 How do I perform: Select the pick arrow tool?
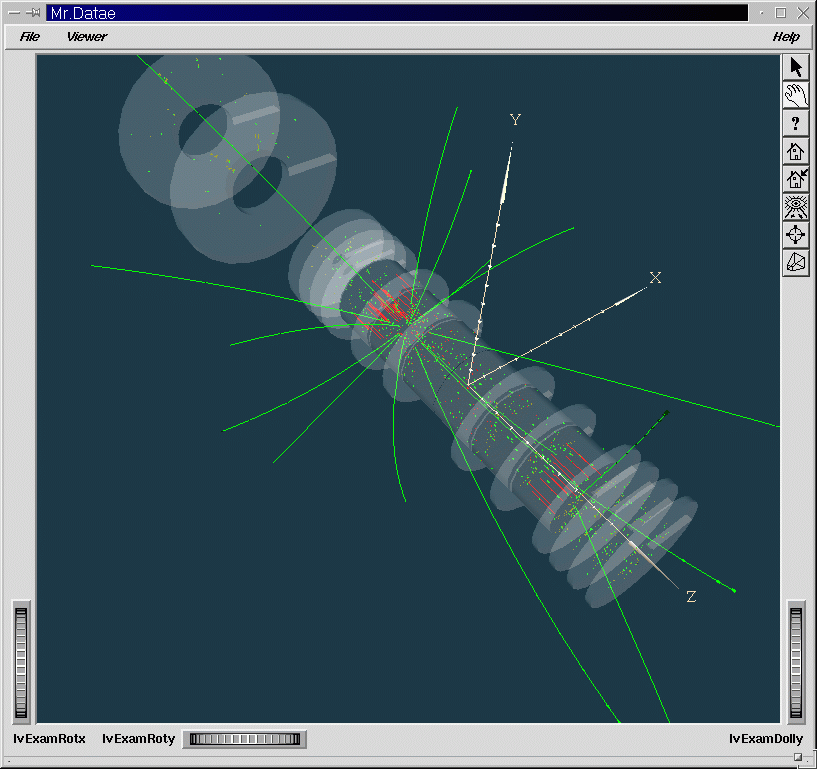click(x=796, y=67)
